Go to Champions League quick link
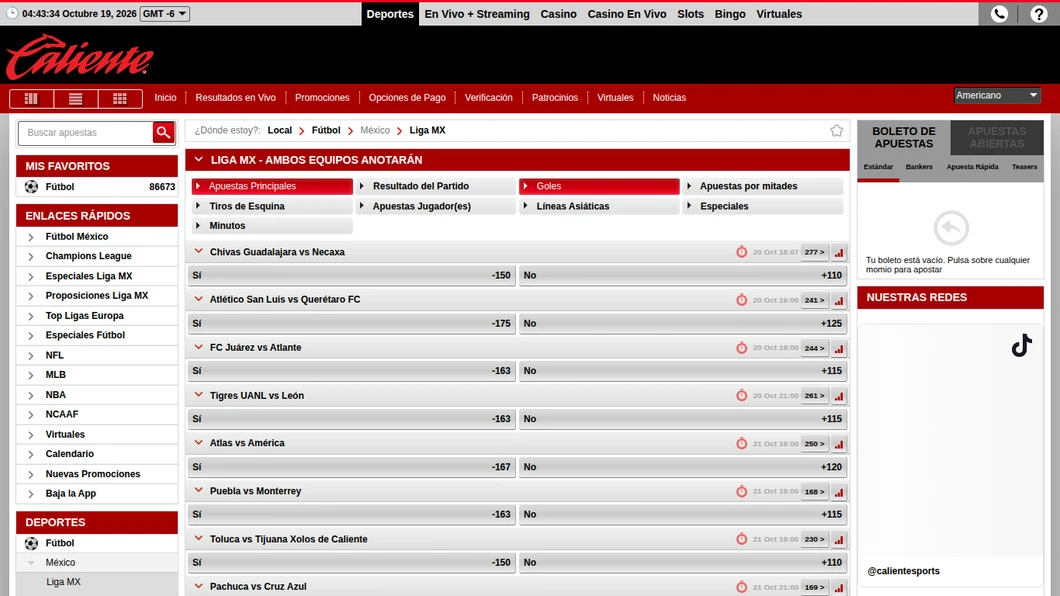The height and width of the screenshot is (596, 1060). [x=89, y=256]
